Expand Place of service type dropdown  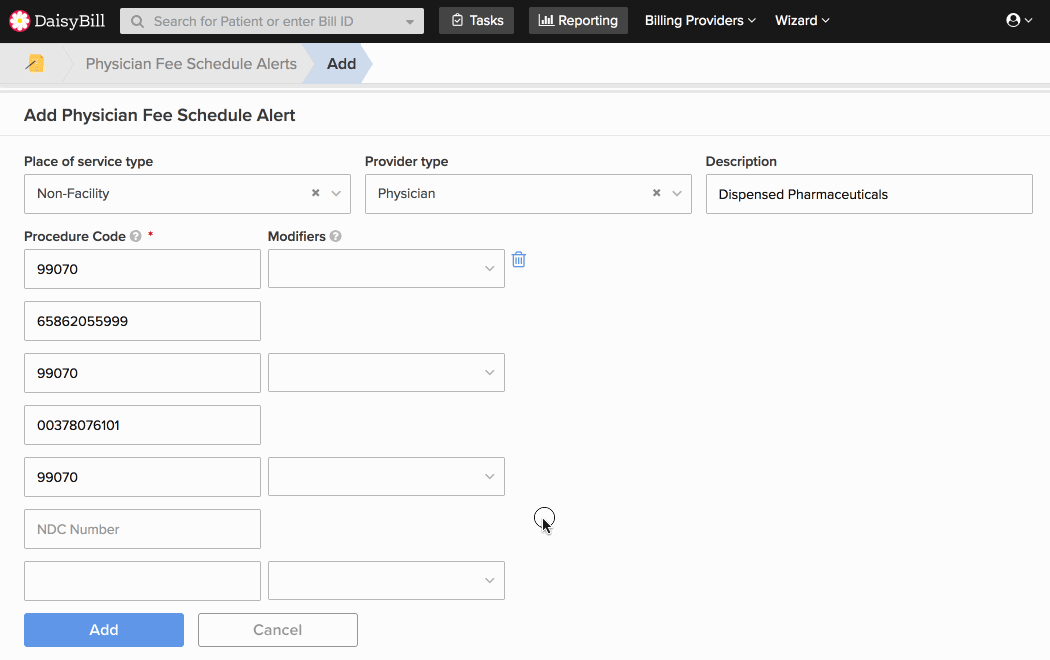(336, 194)
